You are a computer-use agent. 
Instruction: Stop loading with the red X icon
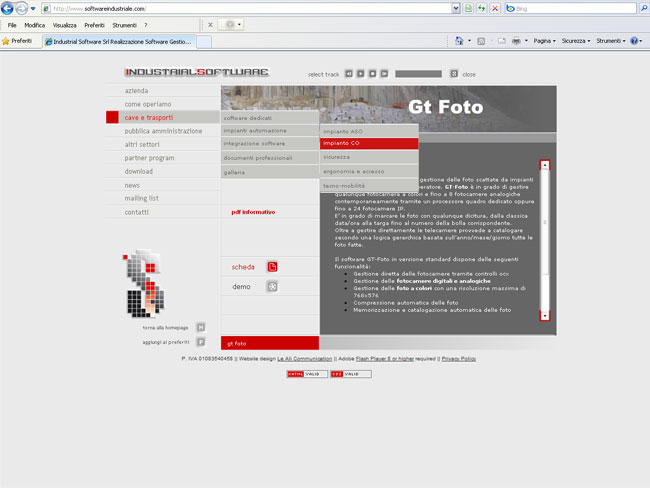click(495, 8)
